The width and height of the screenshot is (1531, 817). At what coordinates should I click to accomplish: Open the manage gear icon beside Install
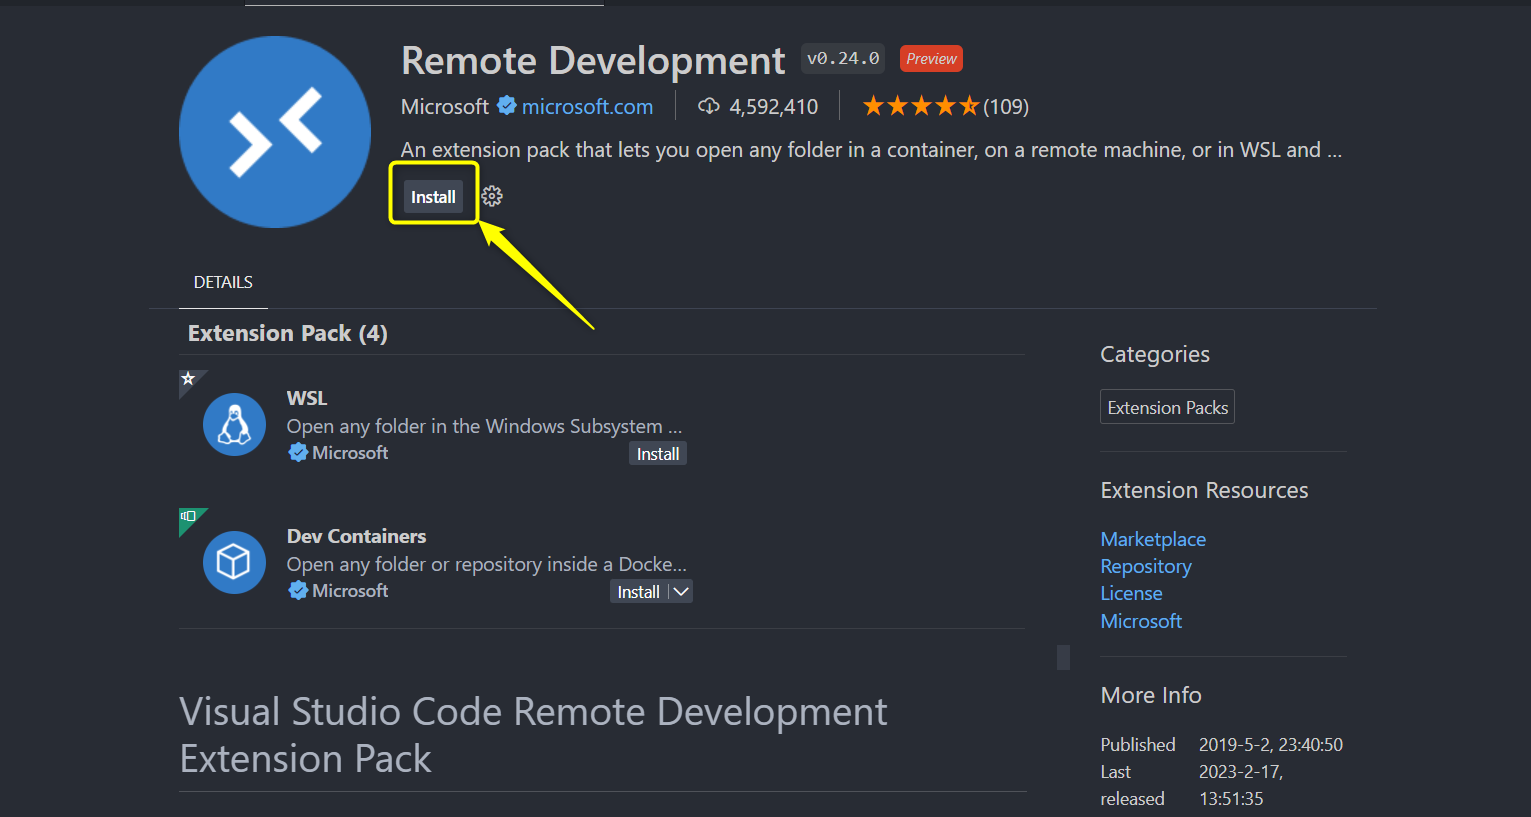tap(492, 196)
